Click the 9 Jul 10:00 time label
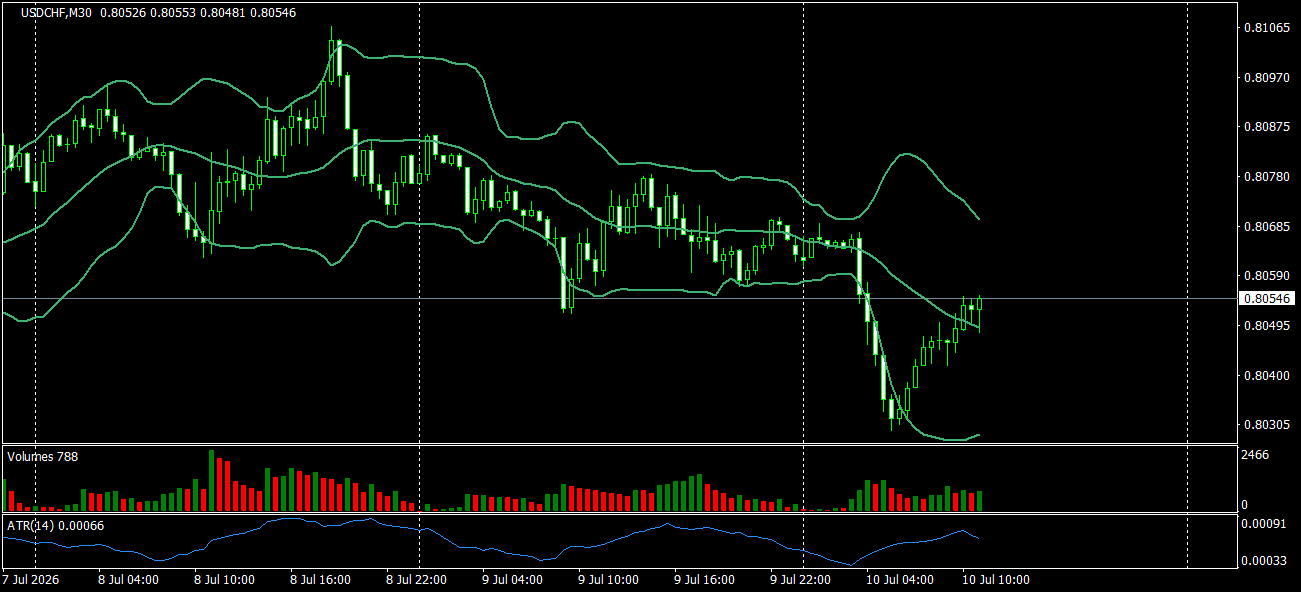The width and height of the screenshot is (1301, 592). click(x=608, y=580)
